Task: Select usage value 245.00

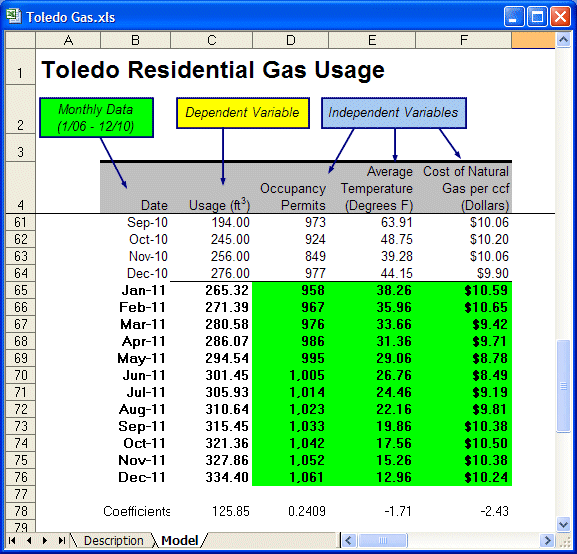Action: pyautogui.click(x=212, y=239)
